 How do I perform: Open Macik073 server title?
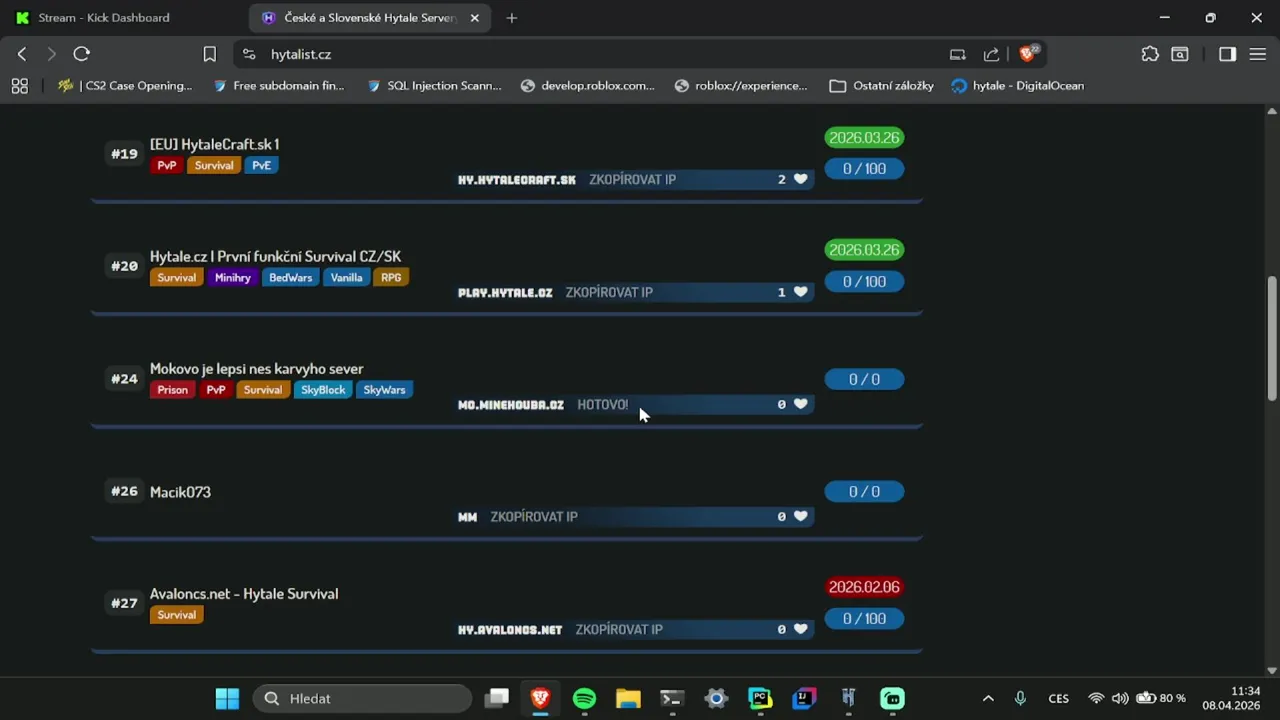pyautogui.click(x=180, y=492)
